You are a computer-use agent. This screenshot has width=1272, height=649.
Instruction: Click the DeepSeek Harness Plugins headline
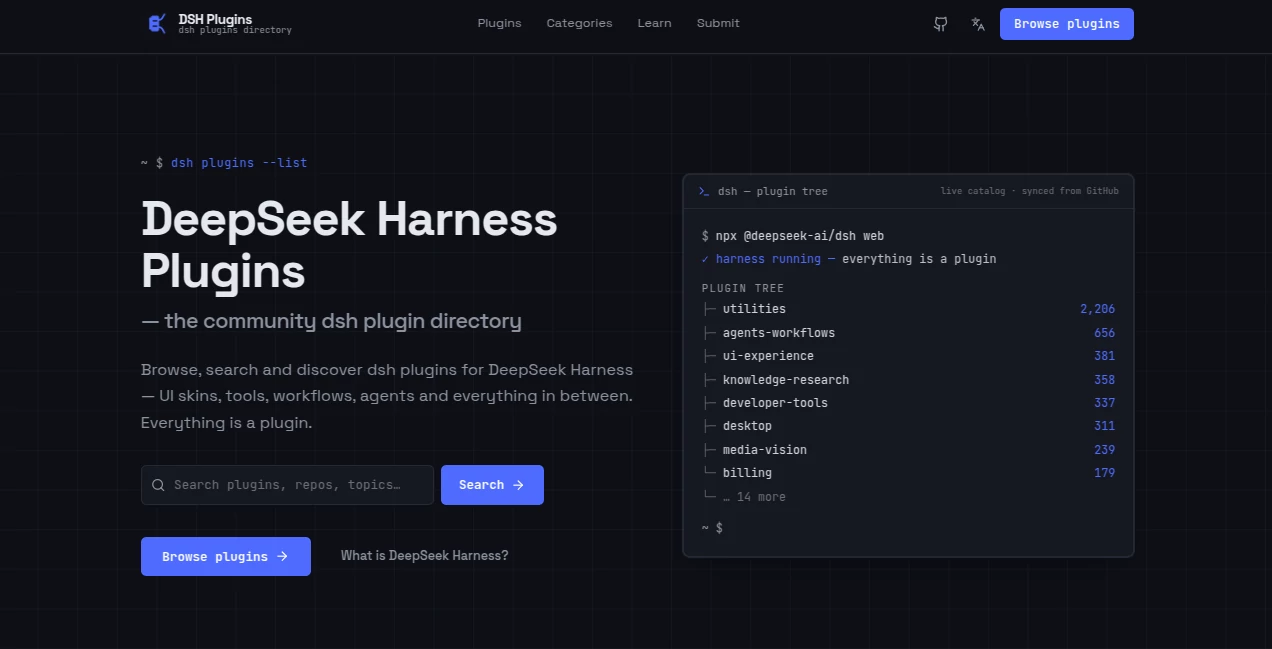(x=349, y=245)
